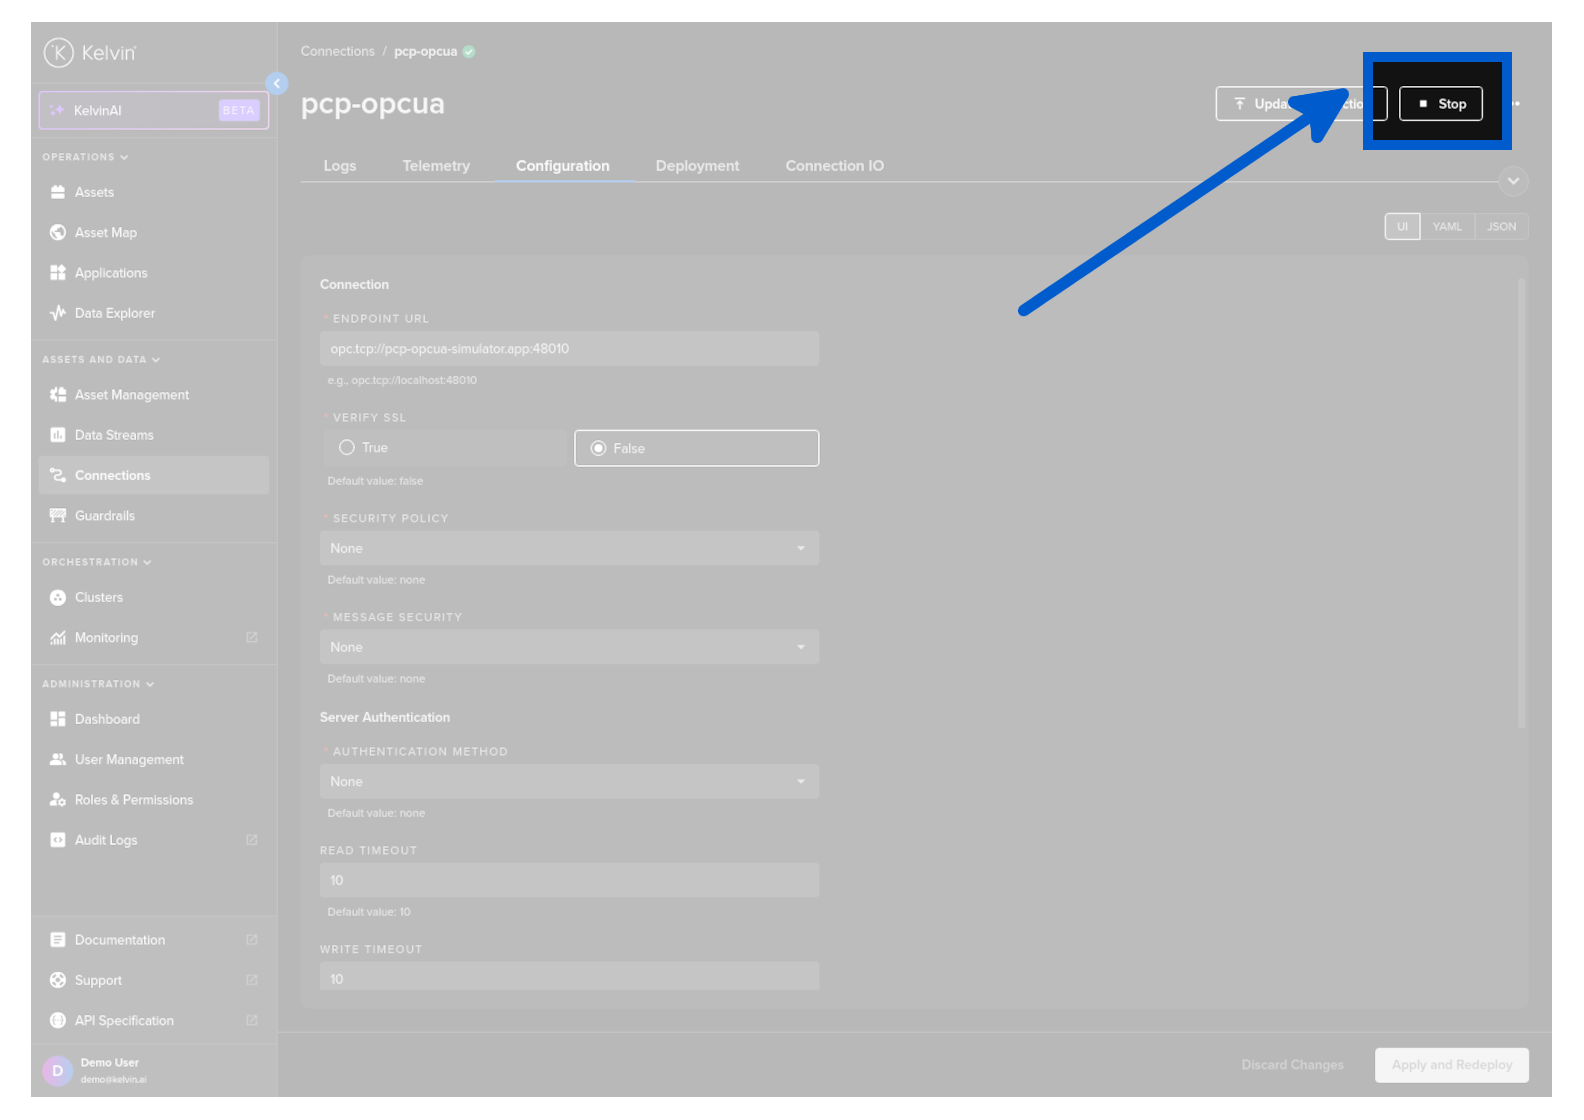Select False for Verify SSL
1584x1120 pixels.
(x=599, y=449)
